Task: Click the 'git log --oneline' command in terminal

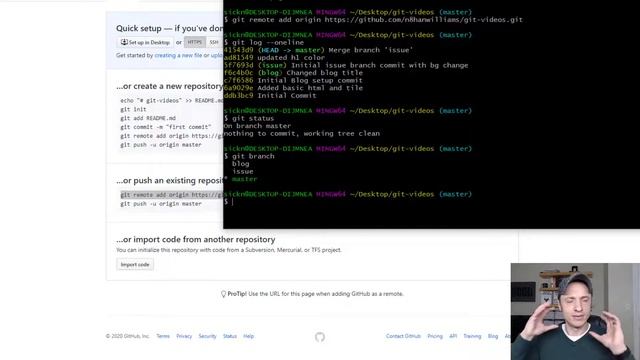Action: tap(268, 42)
